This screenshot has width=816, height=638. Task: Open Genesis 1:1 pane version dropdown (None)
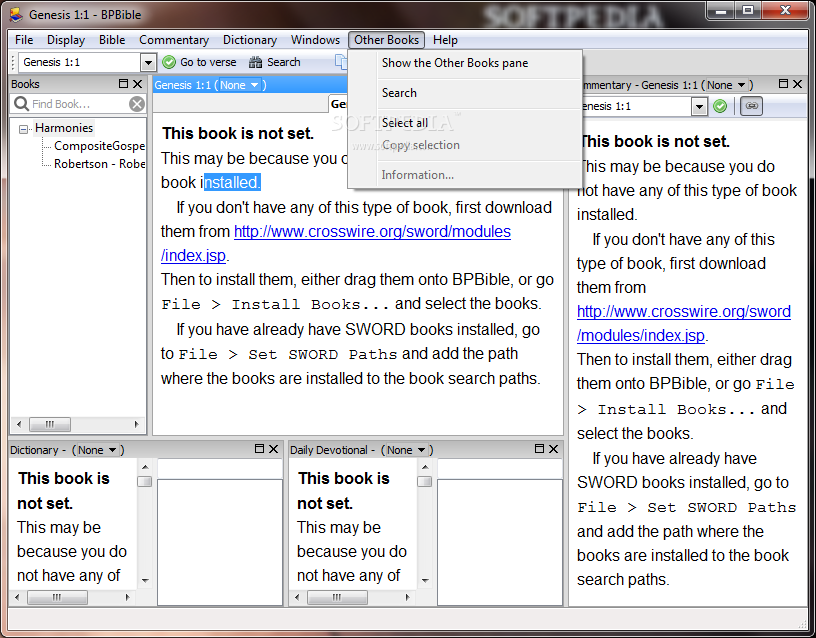[239, 85]
